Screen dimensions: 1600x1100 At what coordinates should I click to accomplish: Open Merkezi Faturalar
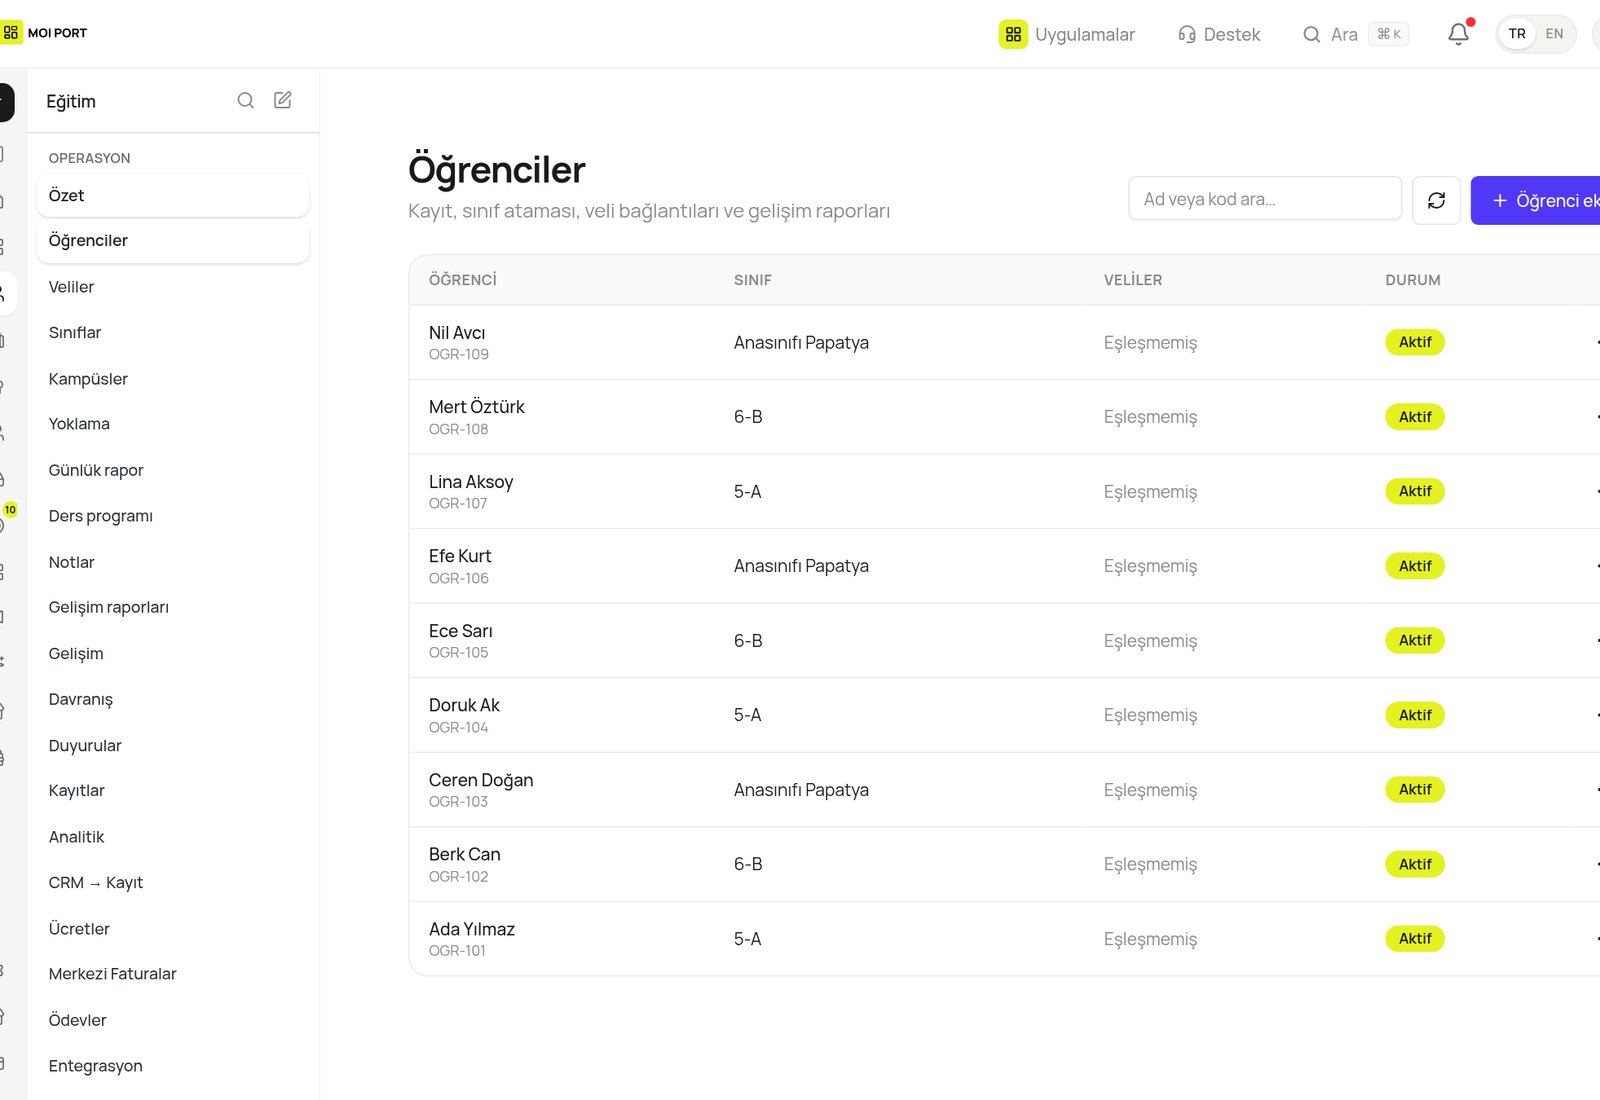pyautogui.click(x=173, y=974)
